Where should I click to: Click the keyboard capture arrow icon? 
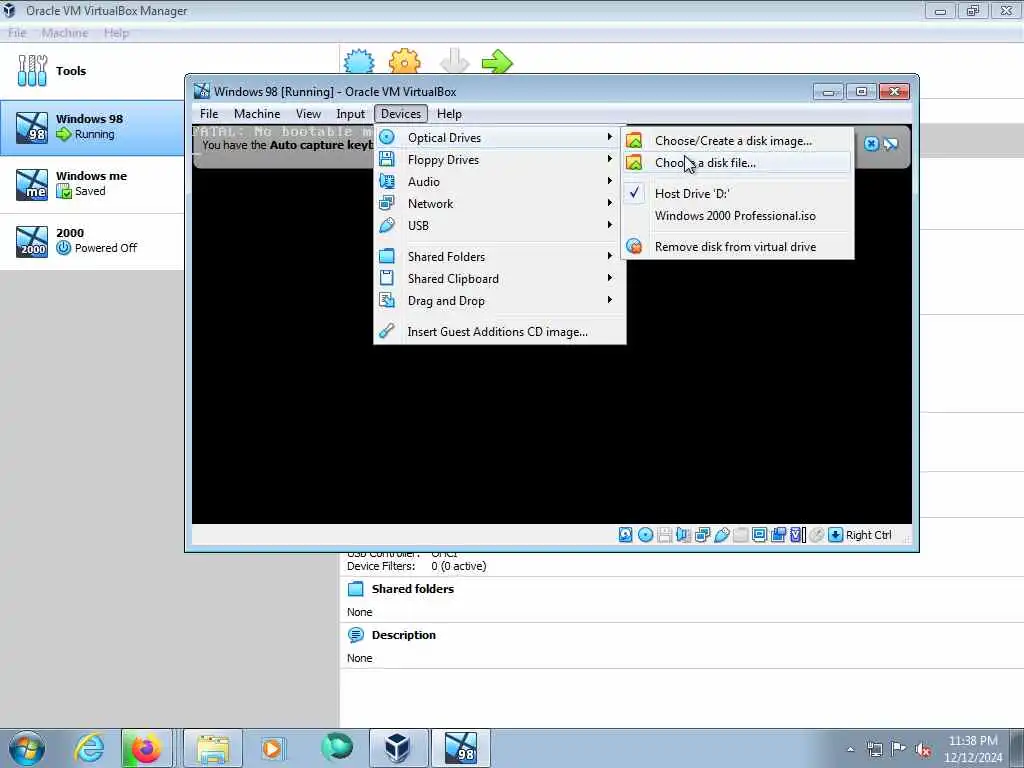click(835, 535)
